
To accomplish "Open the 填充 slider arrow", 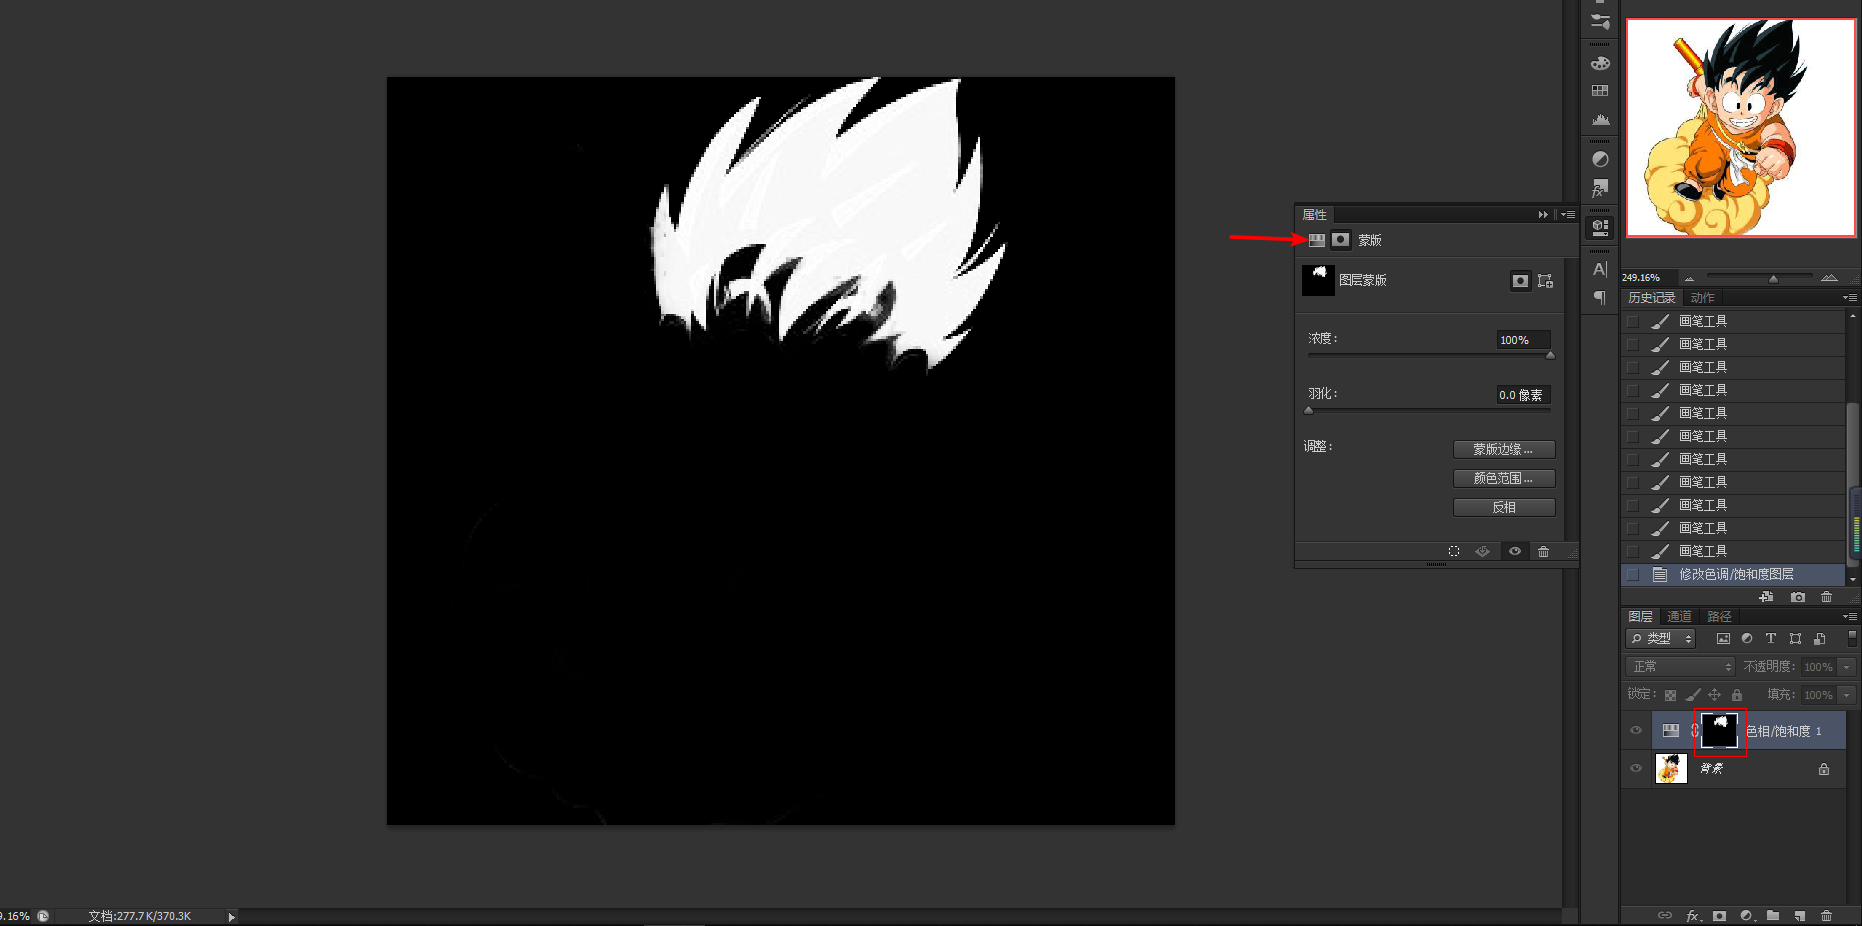I will pyautogui.click(x=1847, y=695).
